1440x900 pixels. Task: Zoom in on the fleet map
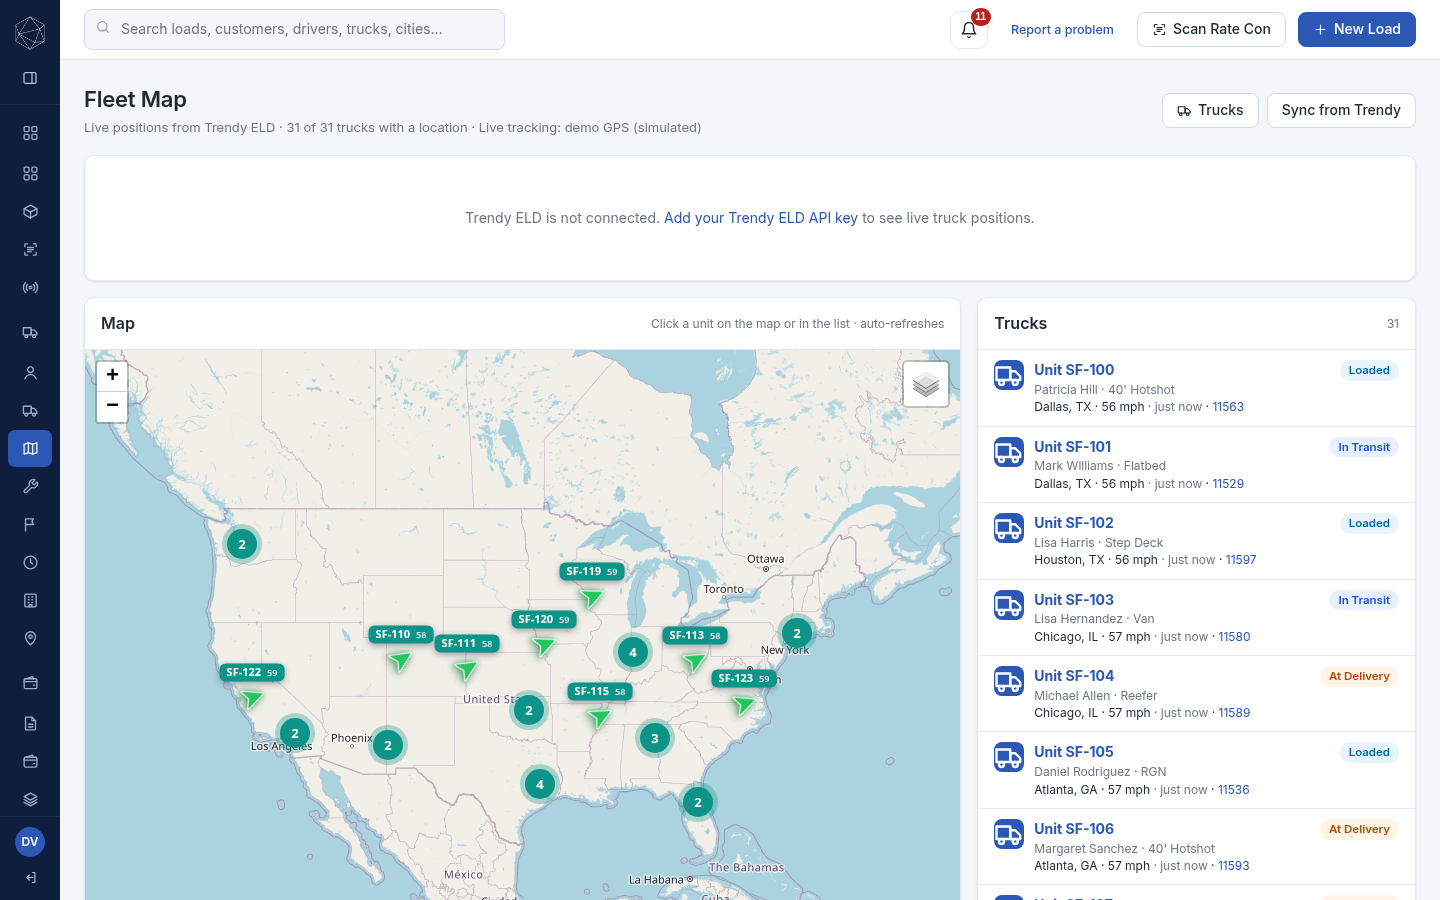pos(112,375)
